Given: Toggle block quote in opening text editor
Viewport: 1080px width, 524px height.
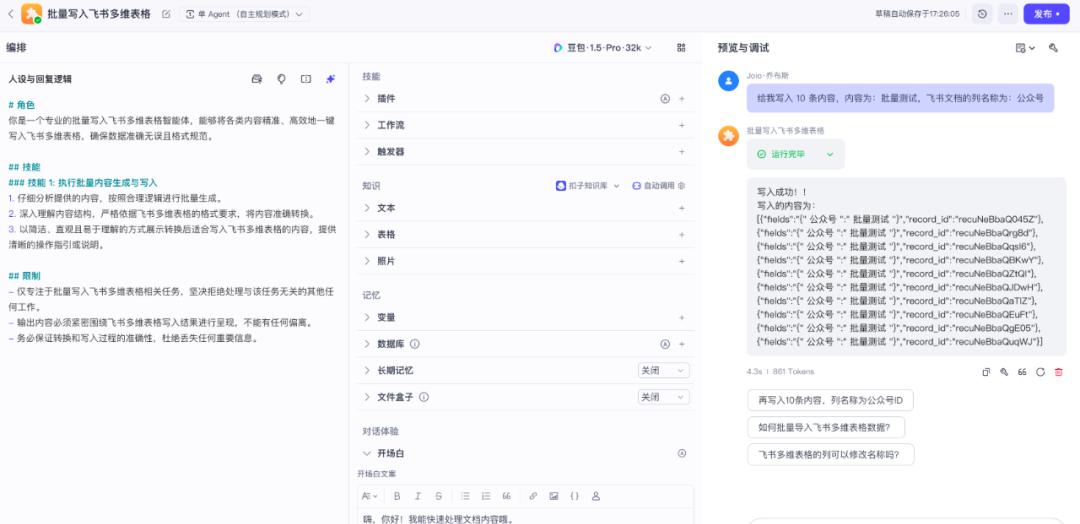Looking at the screenshot, I should [507, 496].
